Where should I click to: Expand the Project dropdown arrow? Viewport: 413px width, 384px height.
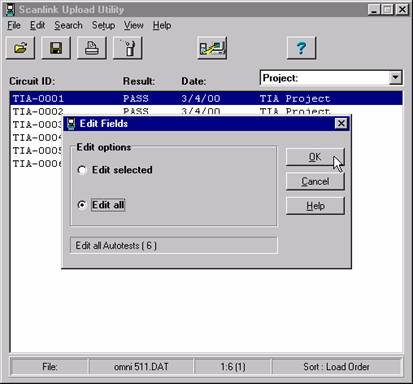pos(395,78)
